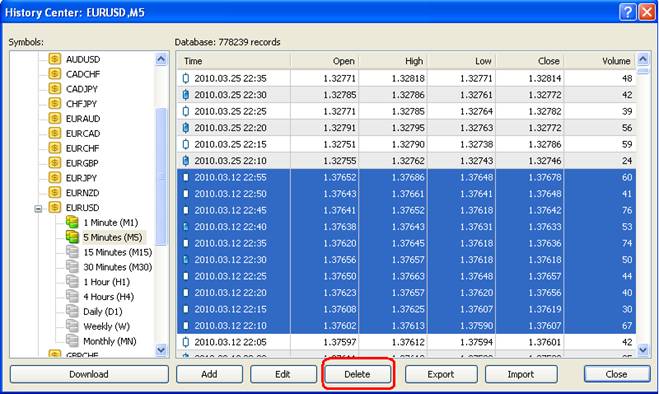Click the Export button

441,374
